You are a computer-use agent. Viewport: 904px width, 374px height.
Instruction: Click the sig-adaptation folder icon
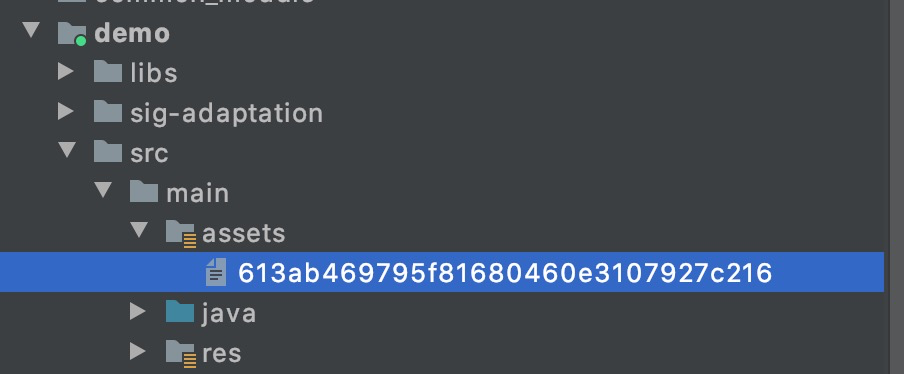pos(108,112)
